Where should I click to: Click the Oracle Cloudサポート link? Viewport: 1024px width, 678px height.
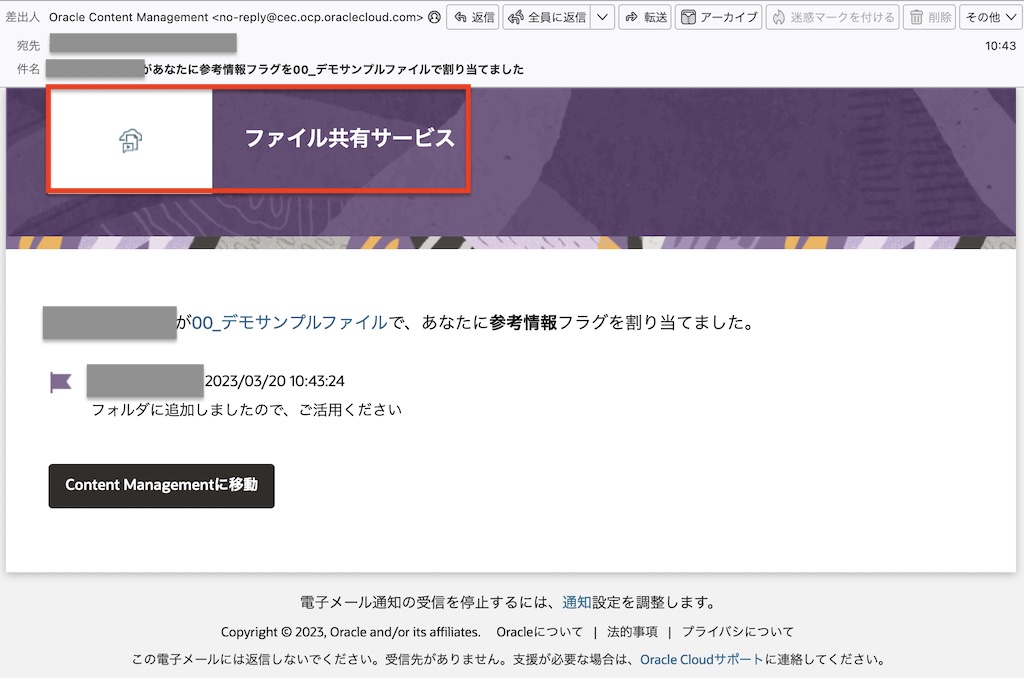702,660
